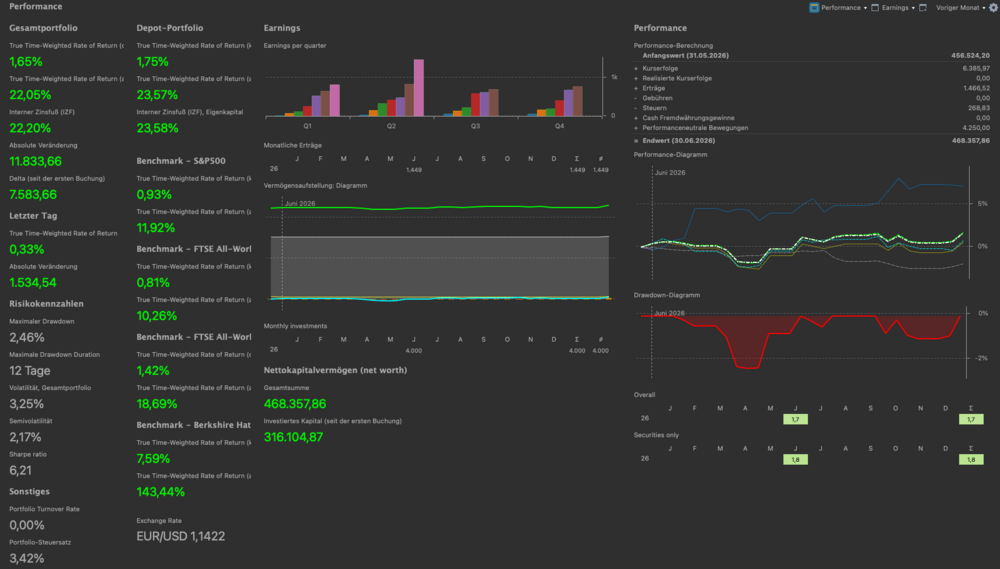This screenshot has width=1000, height=569.
Task: Expand the Earnings dashboard dropdown arrow
Action: coord(913,8)
